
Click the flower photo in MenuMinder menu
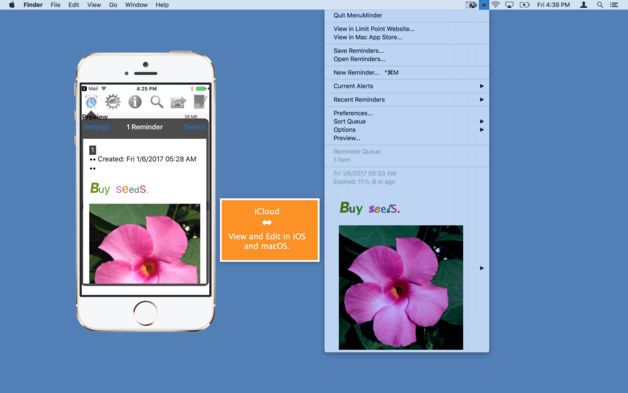tap(401, 287)
